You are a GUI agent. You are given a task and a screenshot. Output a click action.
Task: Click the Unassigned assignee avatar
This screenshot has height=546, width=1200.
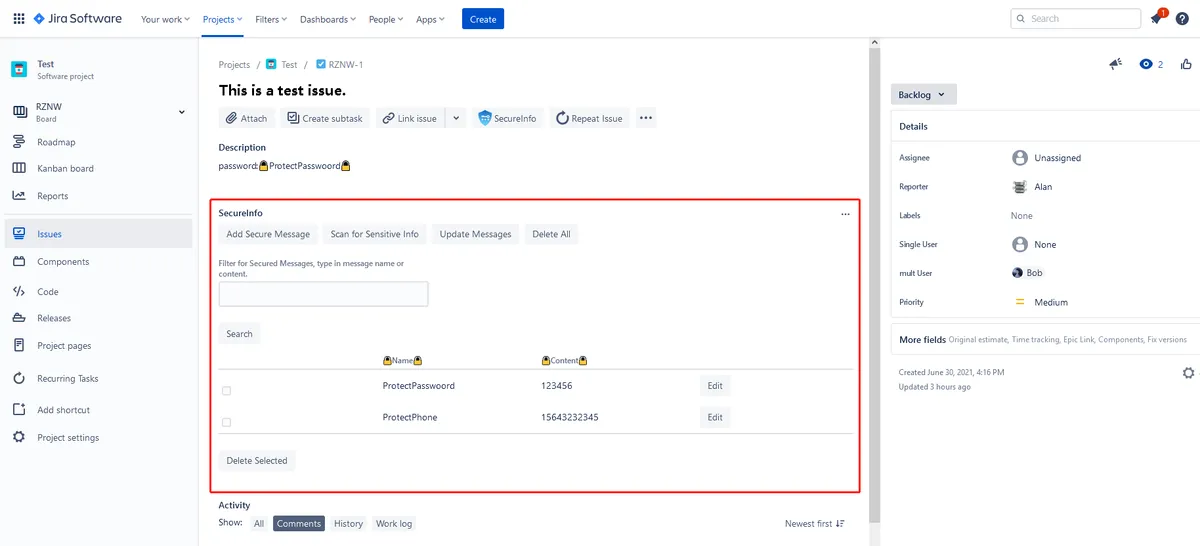tap(1020, 158)
